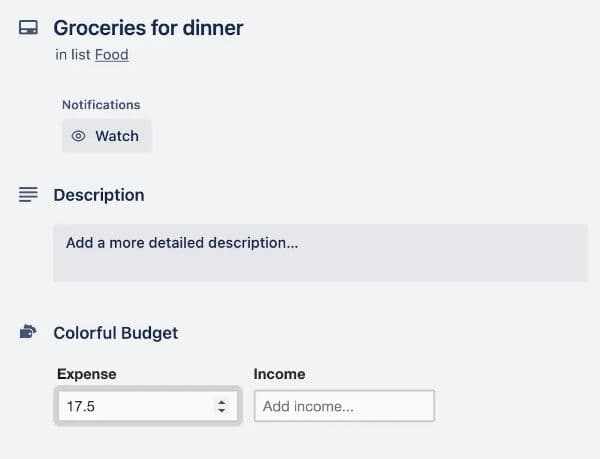Click the Add income input field
This screenshot has width=600, height=459.
tap(344, 406)
